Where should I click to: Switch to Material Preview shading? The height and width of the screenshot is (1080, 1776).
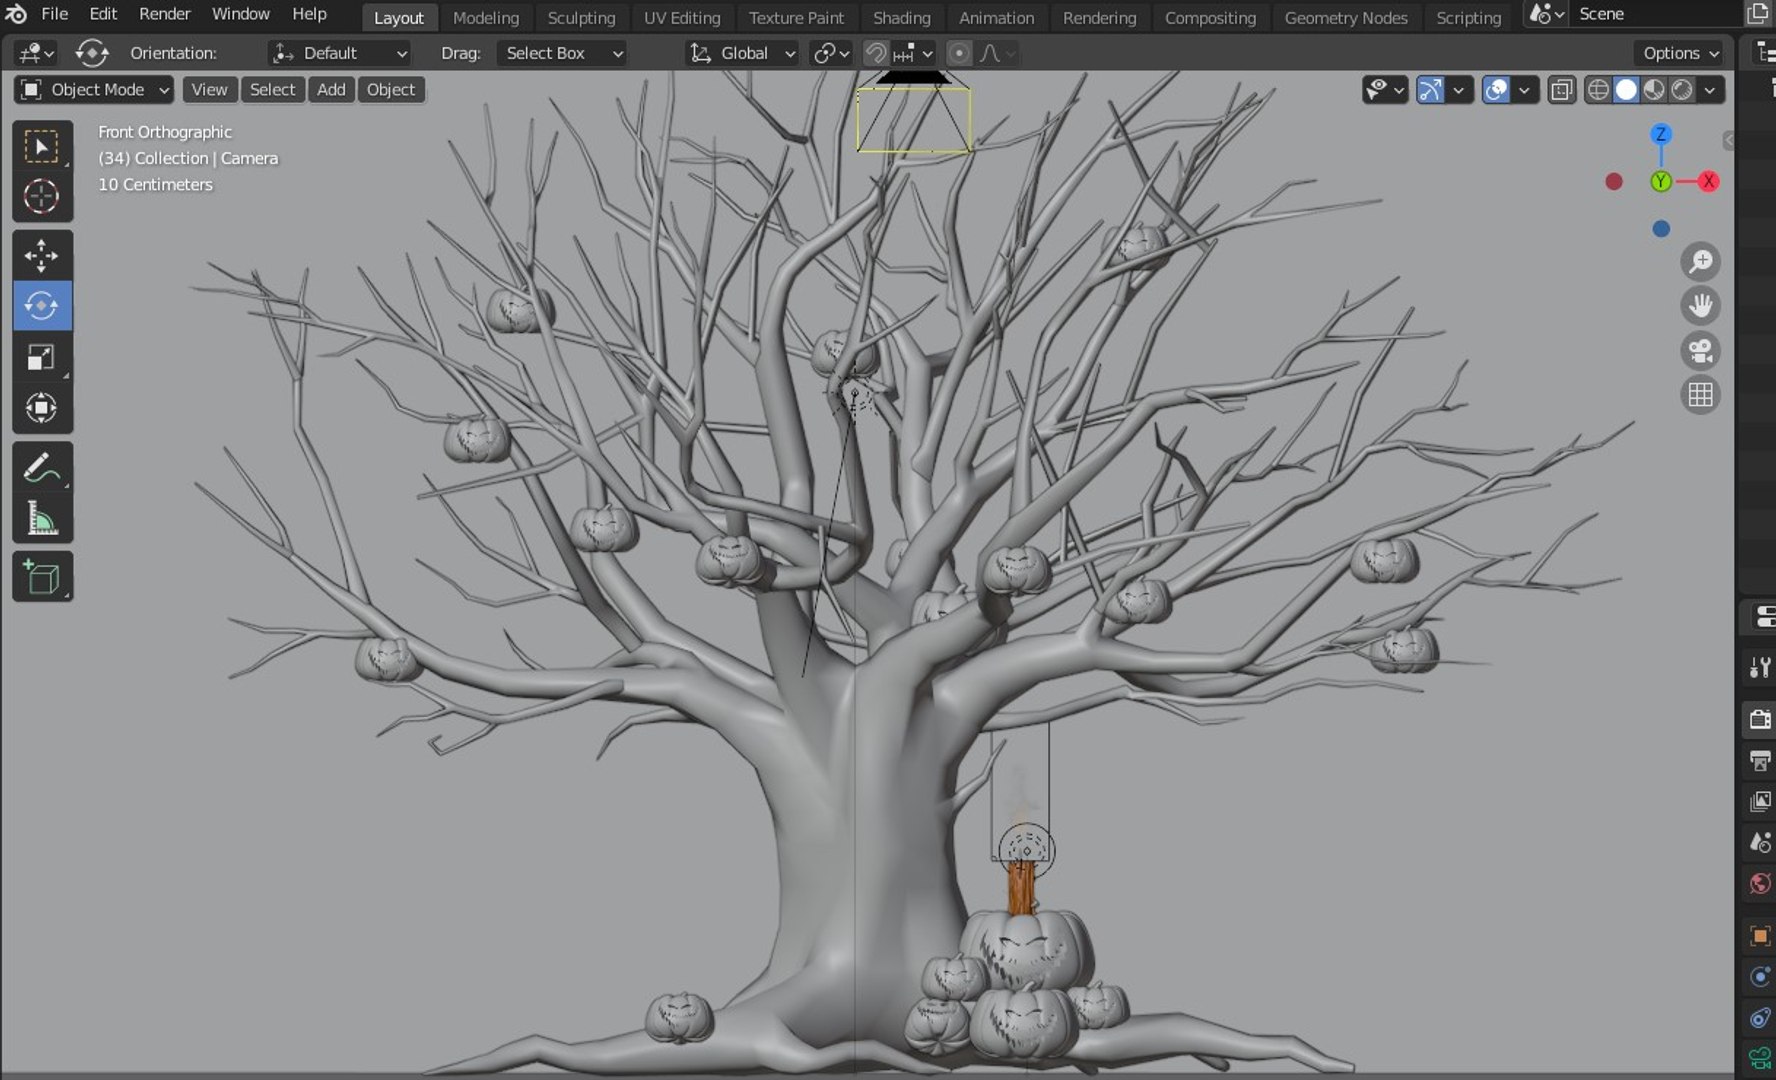pyautogui.click(x=1654, y=90)
